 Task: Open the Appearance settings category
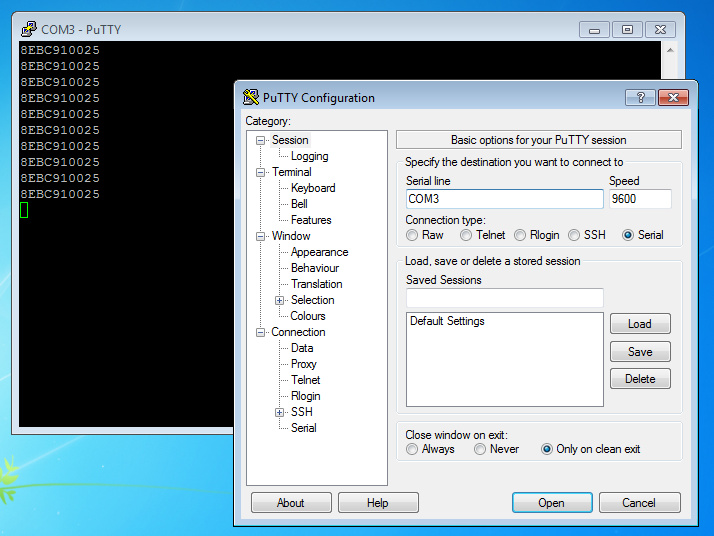click(x=320, y=252)
